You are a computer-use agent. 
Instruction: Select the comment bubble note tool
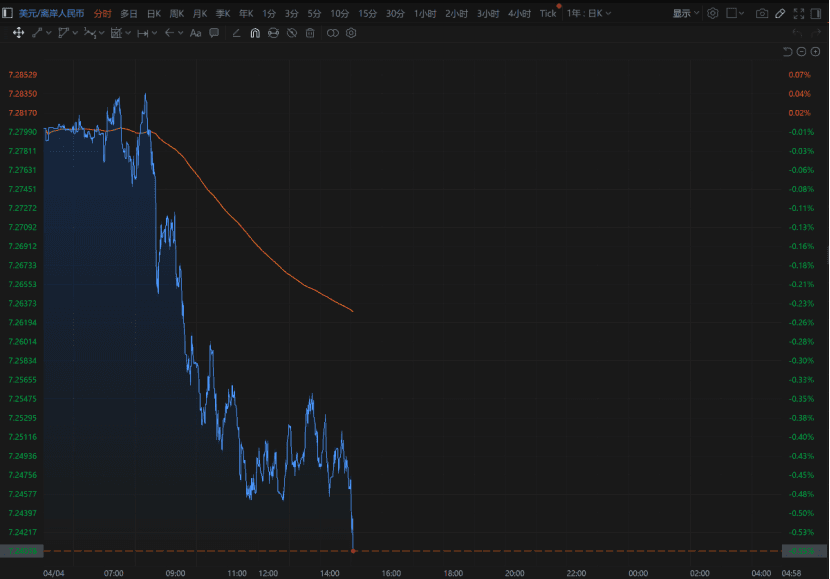pyautogui.click(x=214, y=33)
